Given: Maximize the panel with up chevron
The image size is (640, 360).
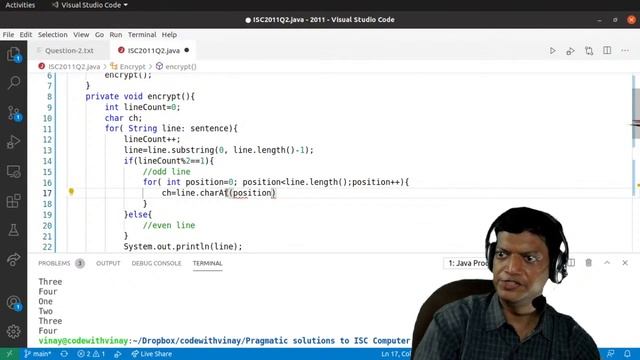Looking at the screenshot, I should [x=607, y=263].
